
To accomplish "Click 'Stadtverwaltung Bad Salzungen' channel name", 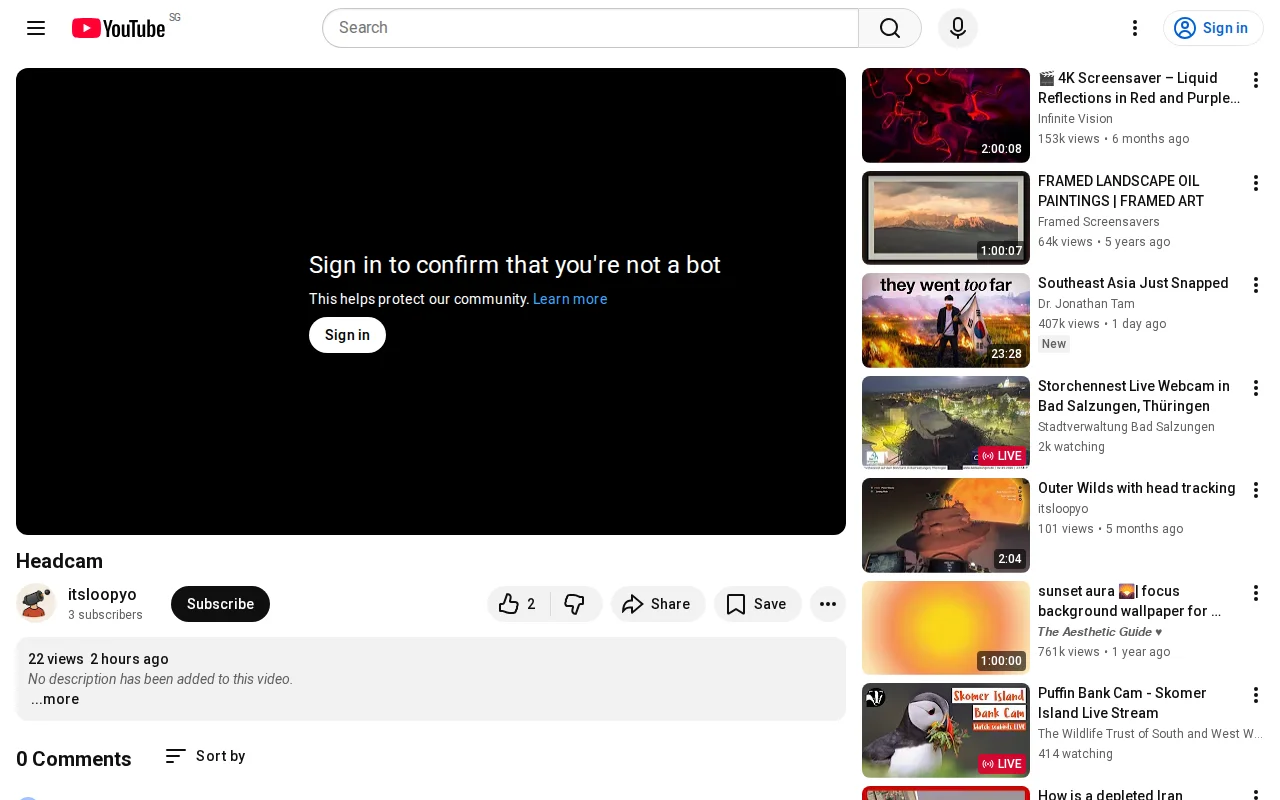I will click(x=1126, y=427).
